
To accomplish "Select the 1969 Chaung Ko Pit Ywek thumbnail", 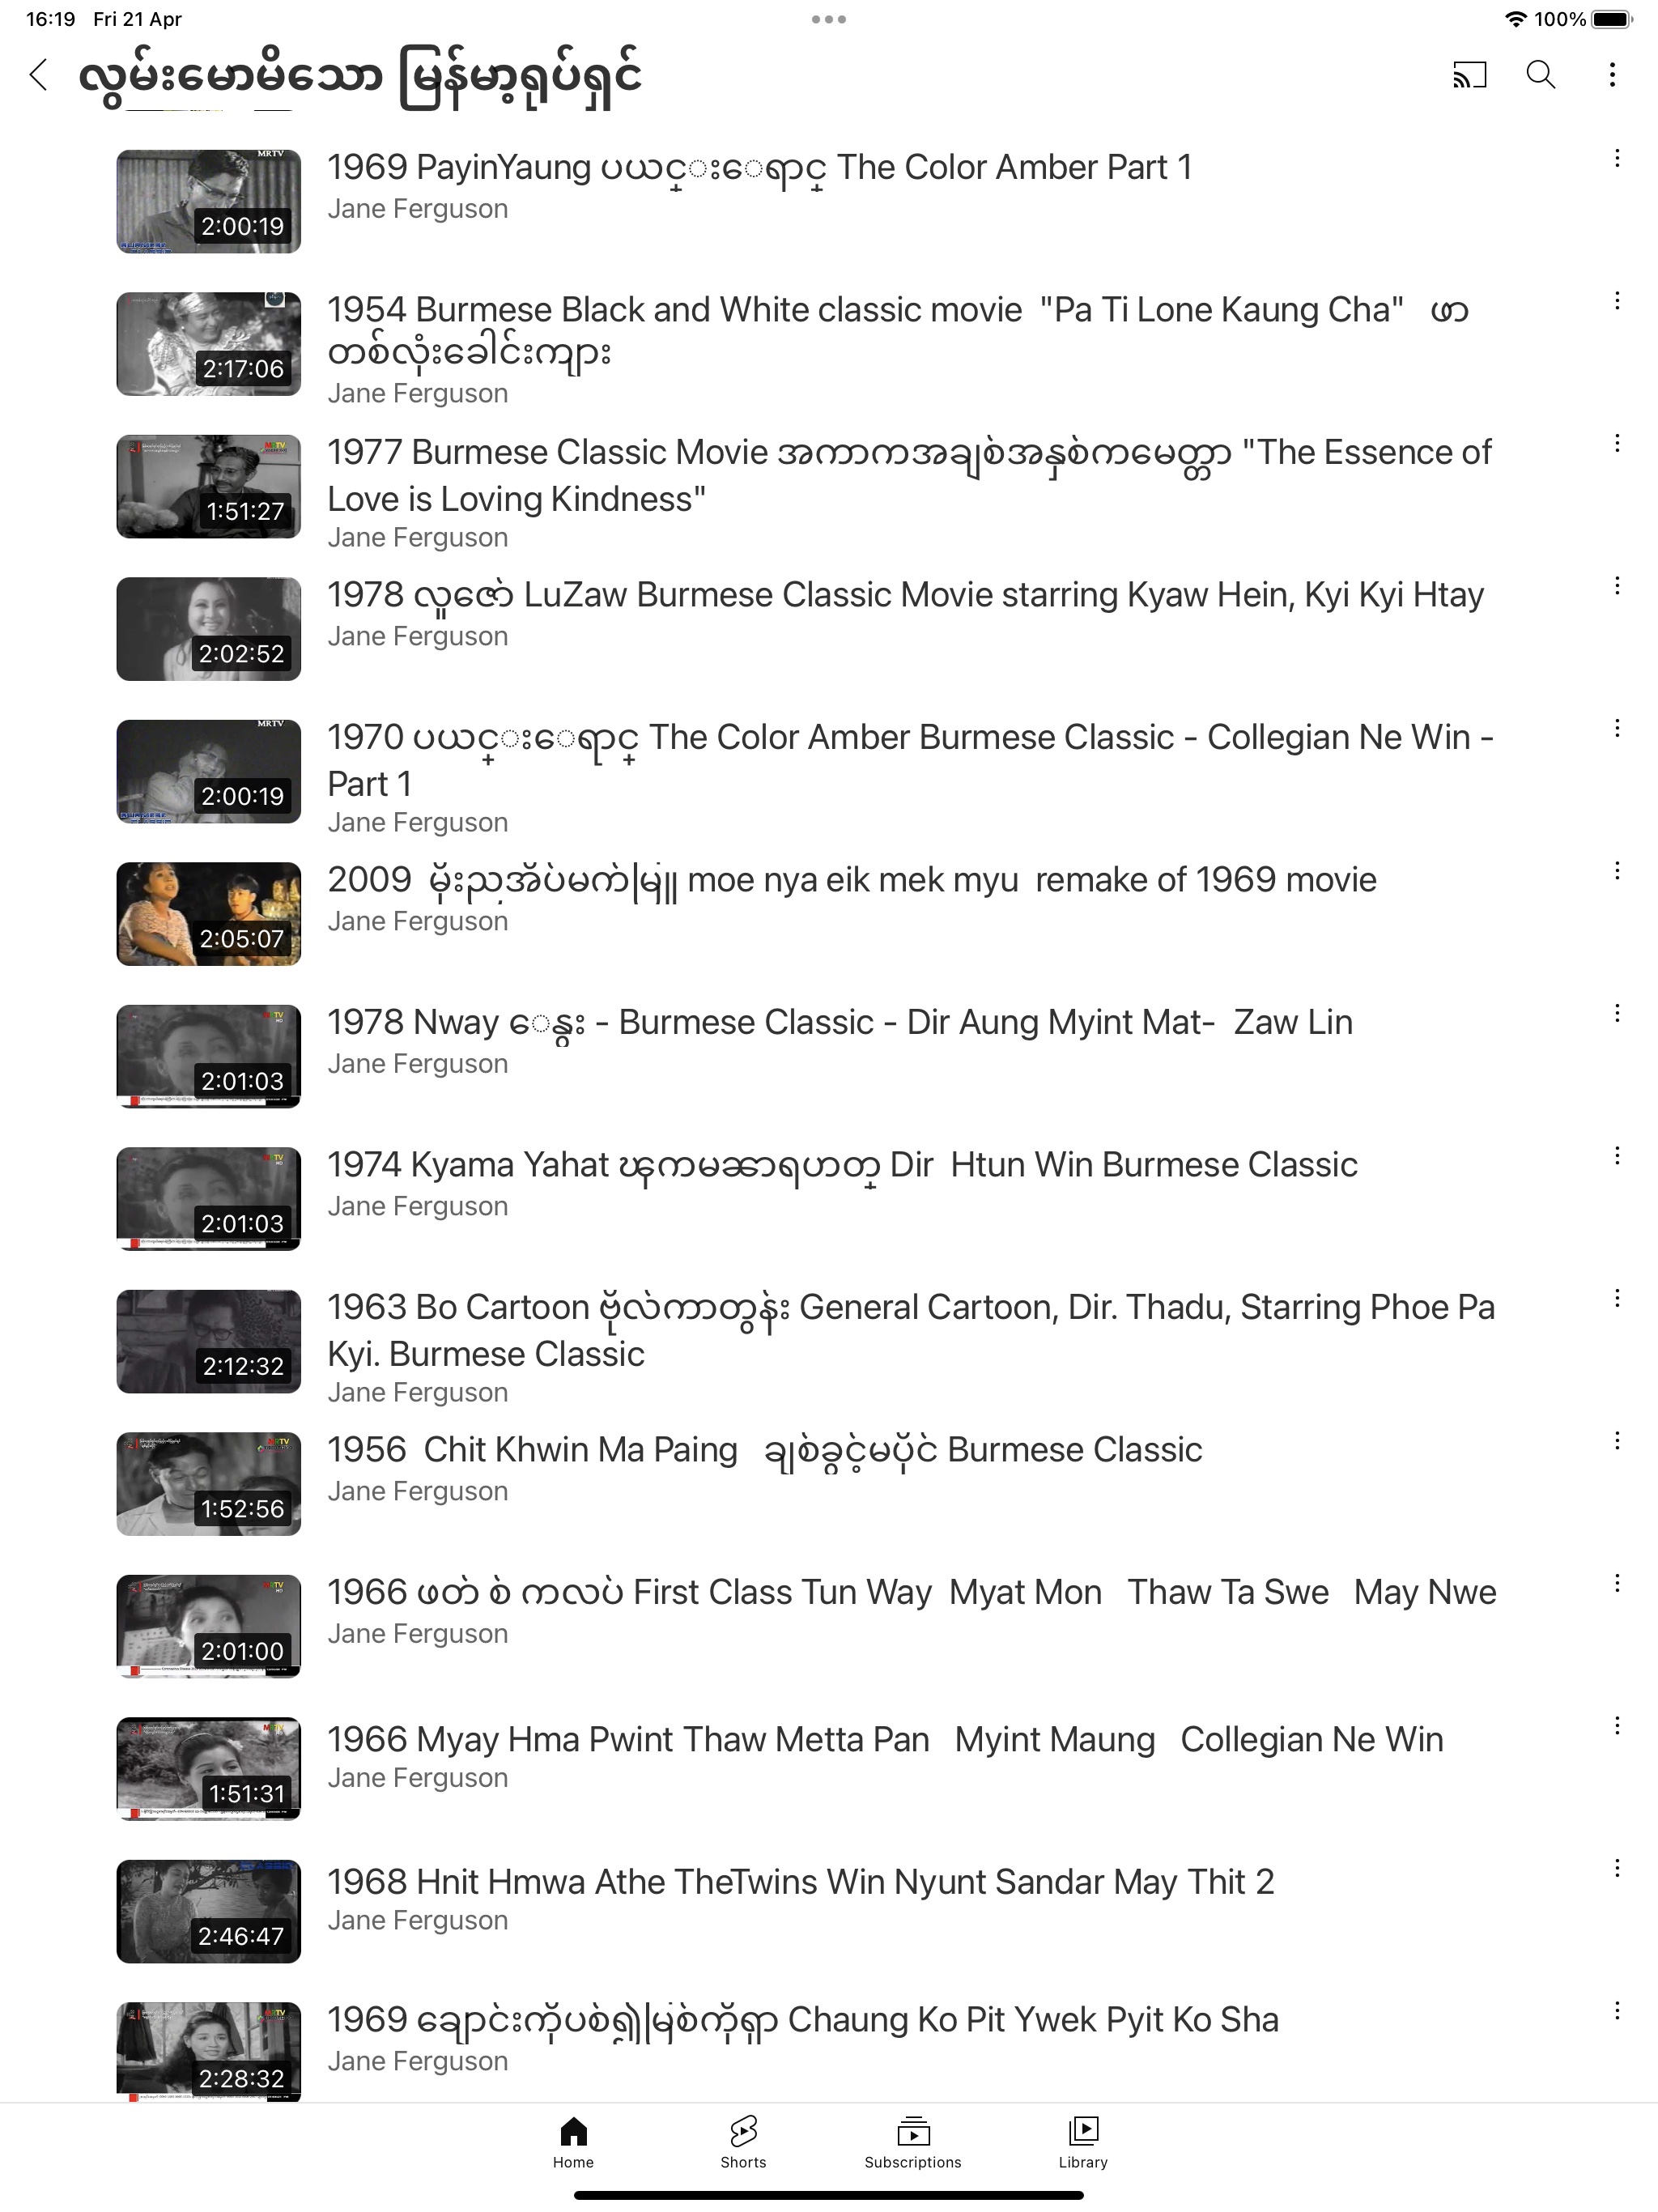I will [x=208, y=2052].
